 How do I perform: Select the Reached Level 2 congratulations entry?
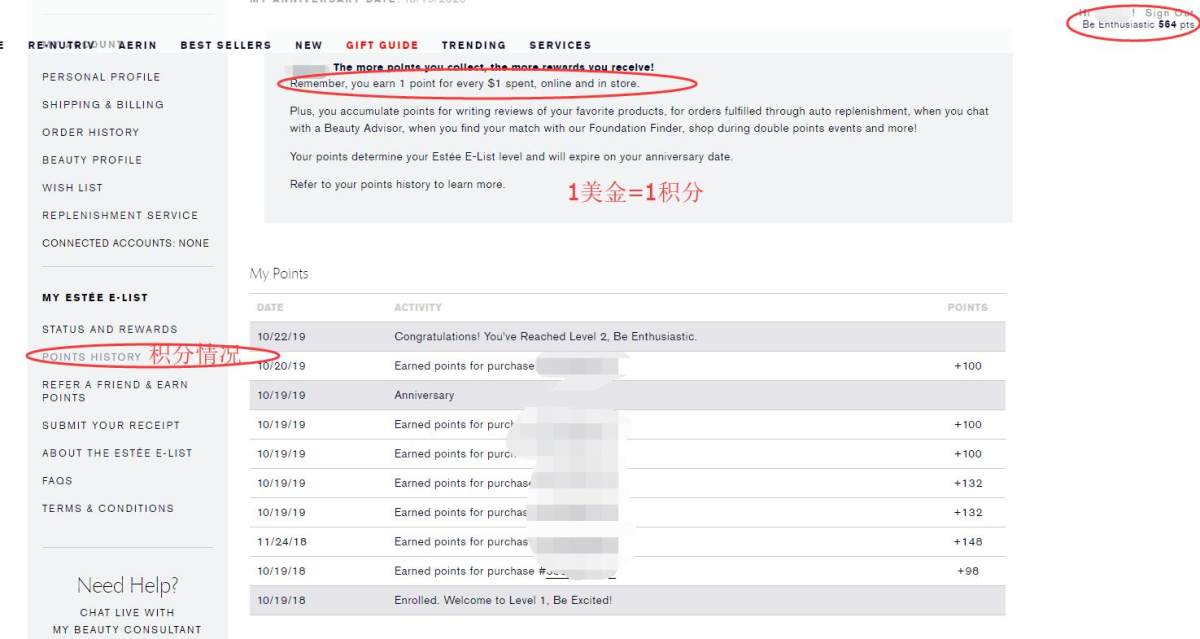pos(545,337)
